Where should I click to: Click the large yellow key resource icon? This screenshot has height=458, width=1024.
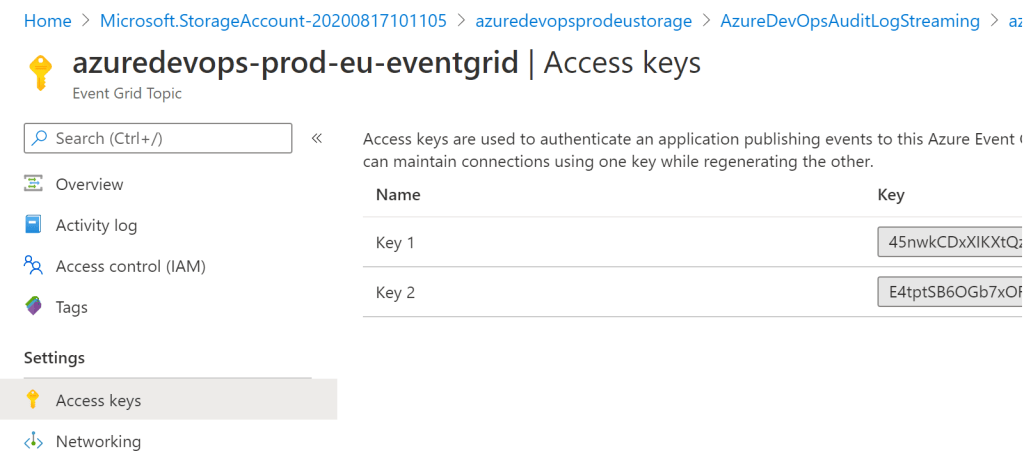(40, 72)
